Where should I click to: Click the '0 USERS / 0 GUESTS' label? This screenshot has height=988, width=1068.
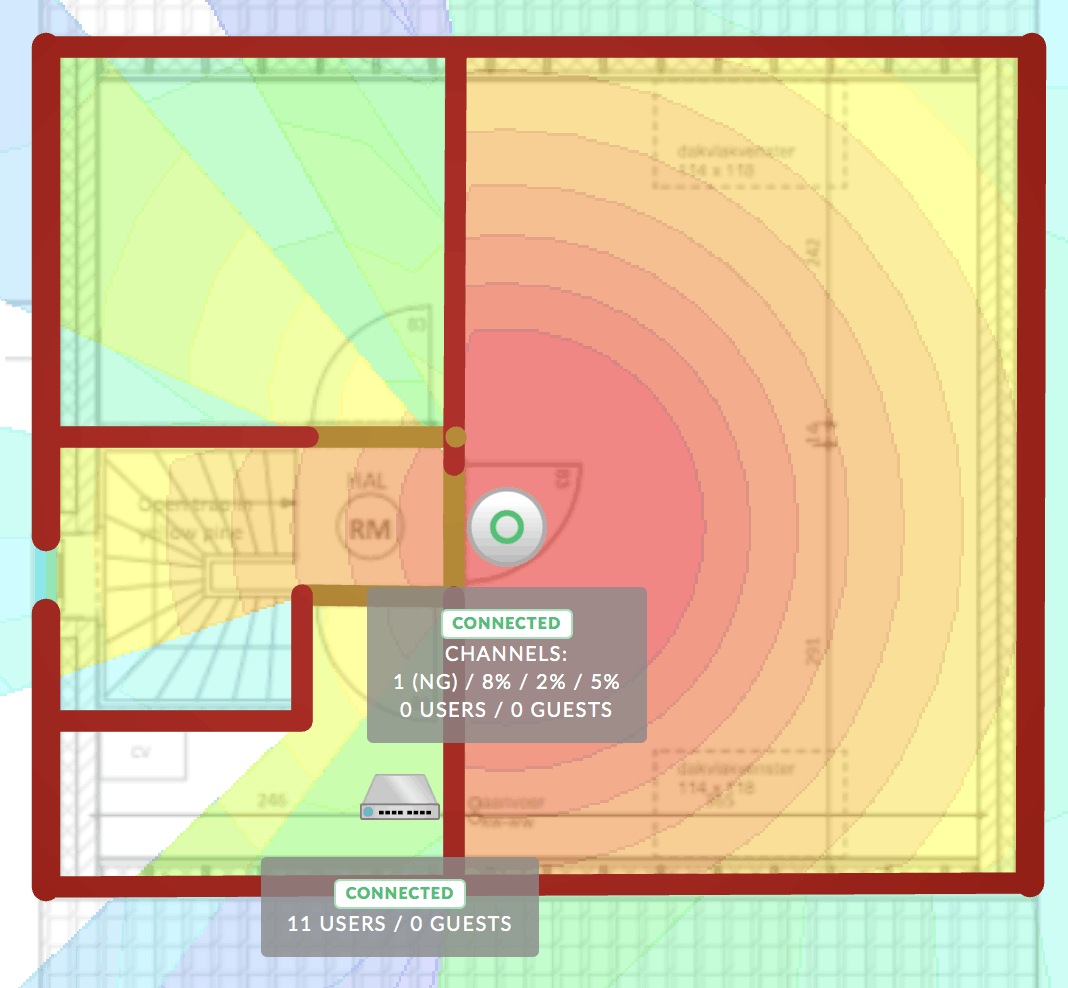tap(506, 710)
